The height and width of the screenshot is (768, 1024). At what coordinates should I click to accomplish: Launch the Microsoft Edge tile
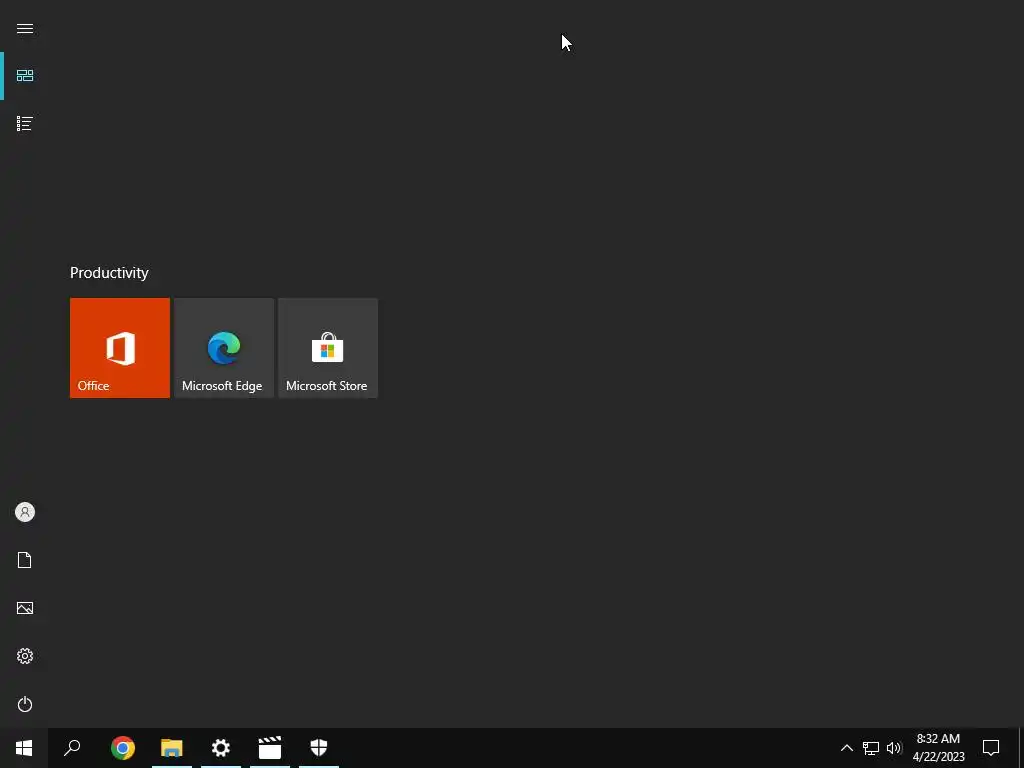tap(224, 348)
